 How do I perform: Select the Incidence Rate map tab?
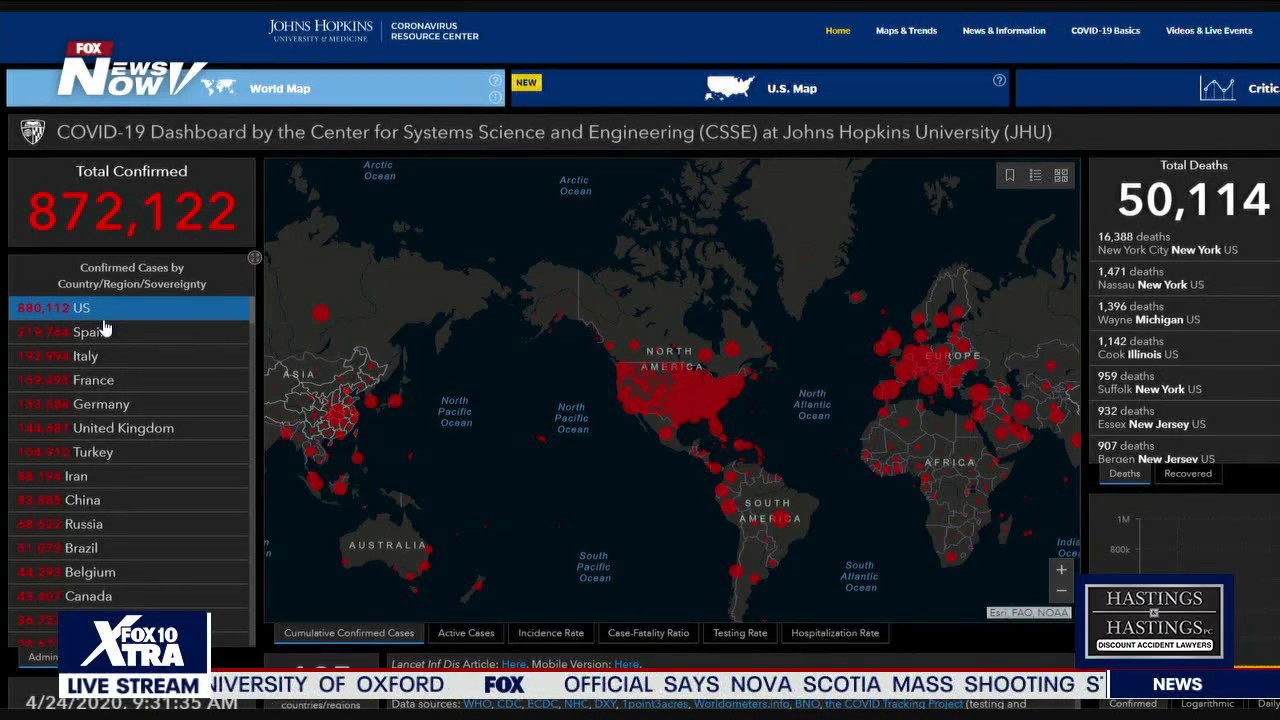[551, 633]
